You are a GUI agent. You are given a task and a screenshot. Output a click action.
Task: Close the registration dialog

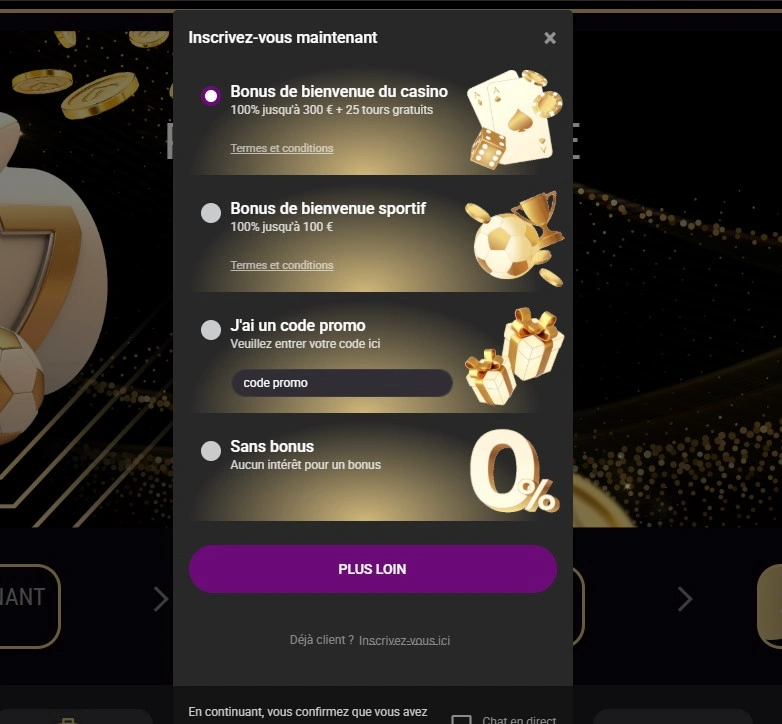(x=550, y=38)
